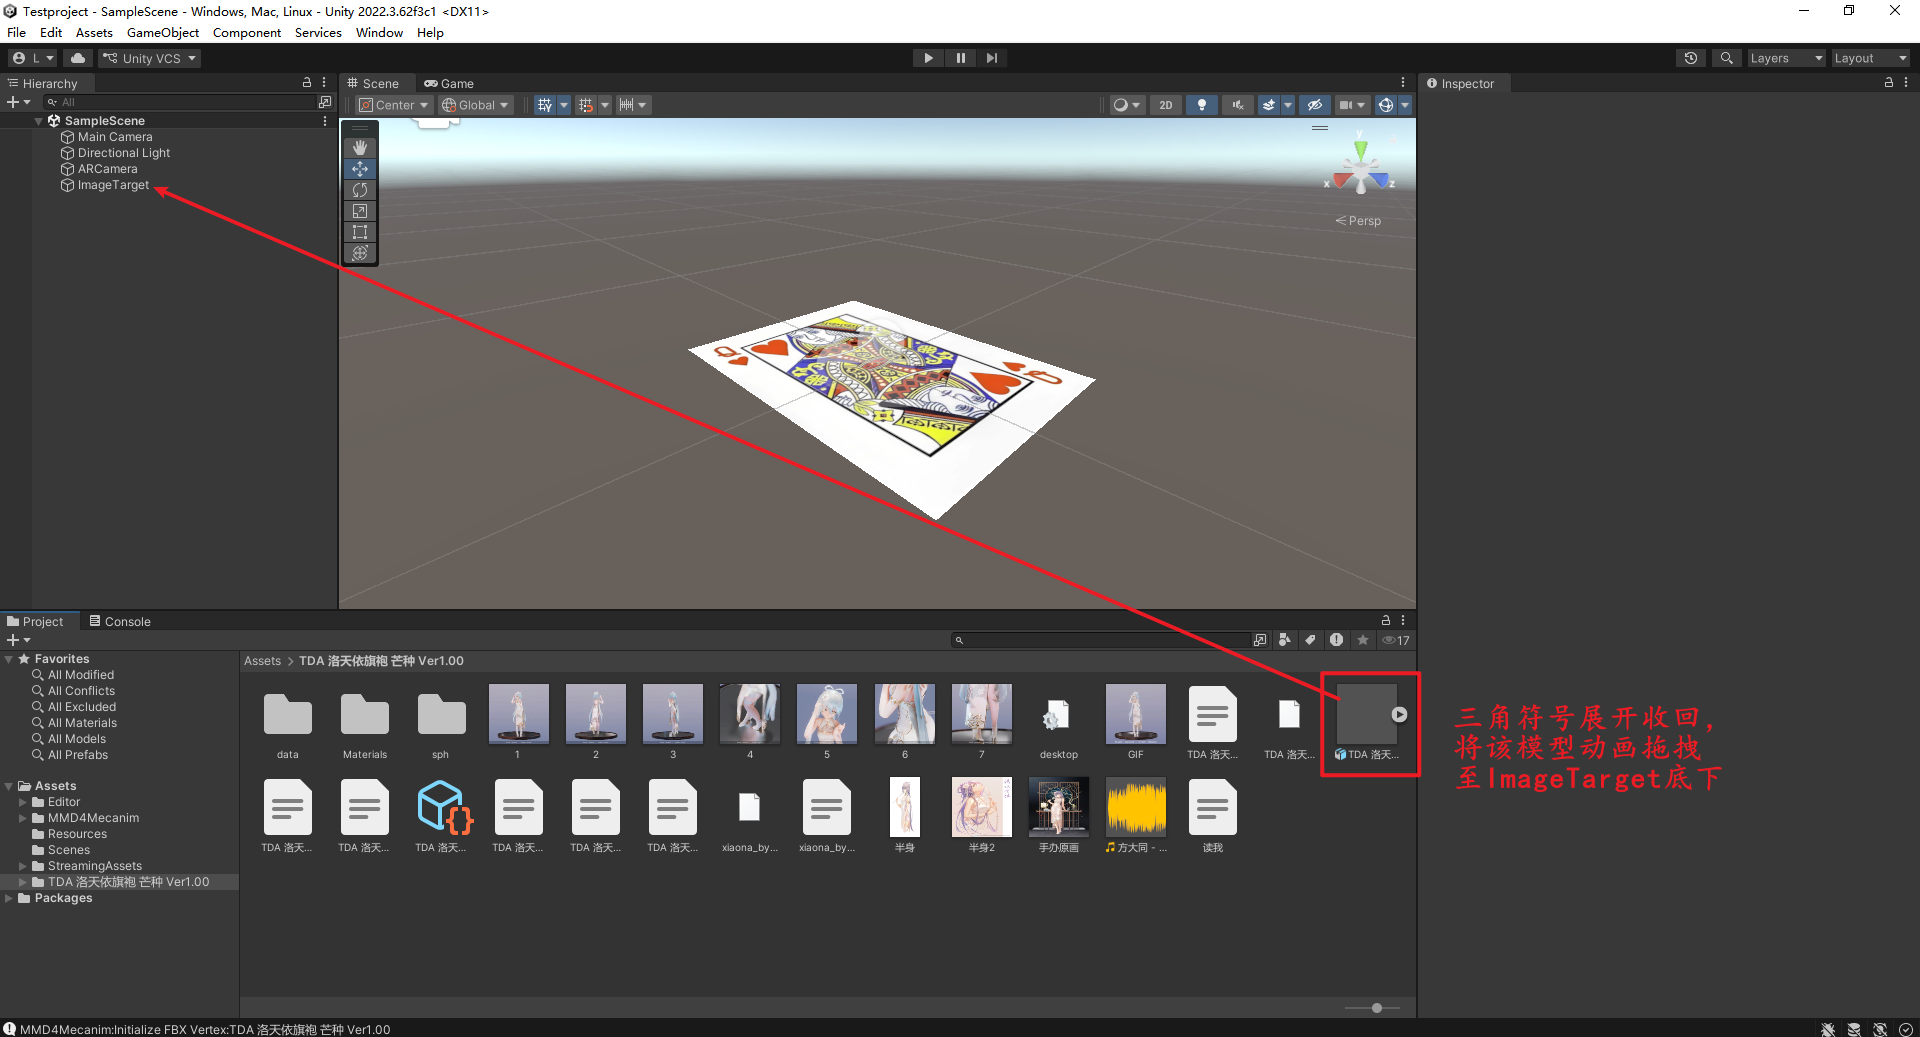1920x1037 pixels.
Task: Expand the Packages folder
Action: pos(9,898)
